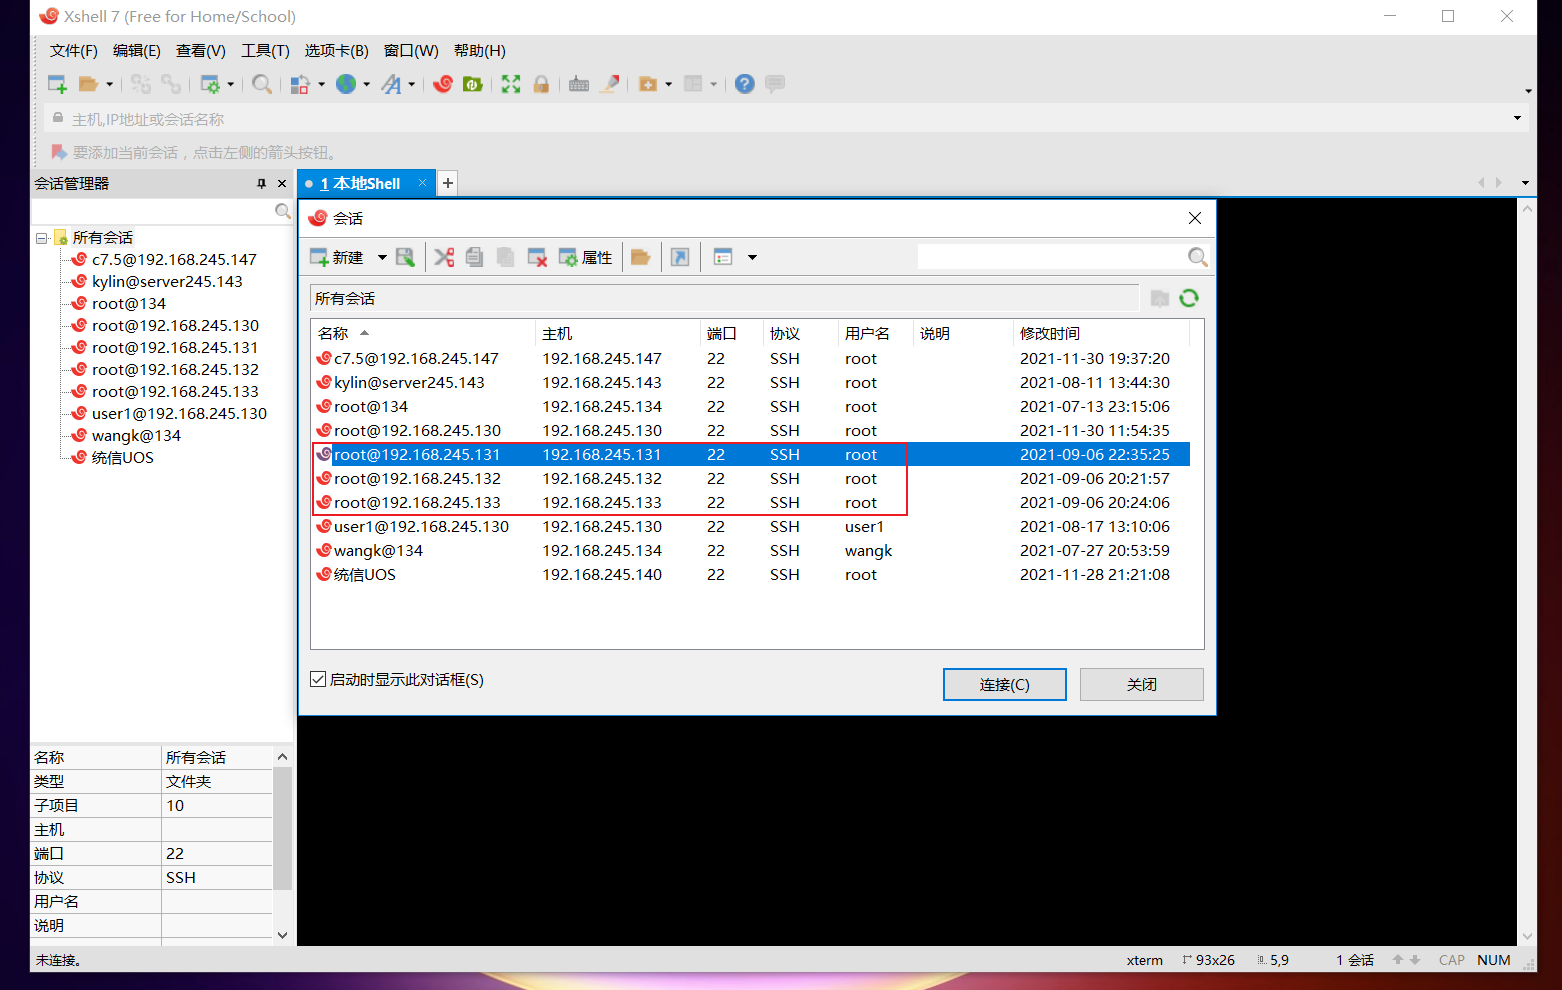Open the 文件(F) menu
1562x990 pixels.
click(x=74, y=50)
